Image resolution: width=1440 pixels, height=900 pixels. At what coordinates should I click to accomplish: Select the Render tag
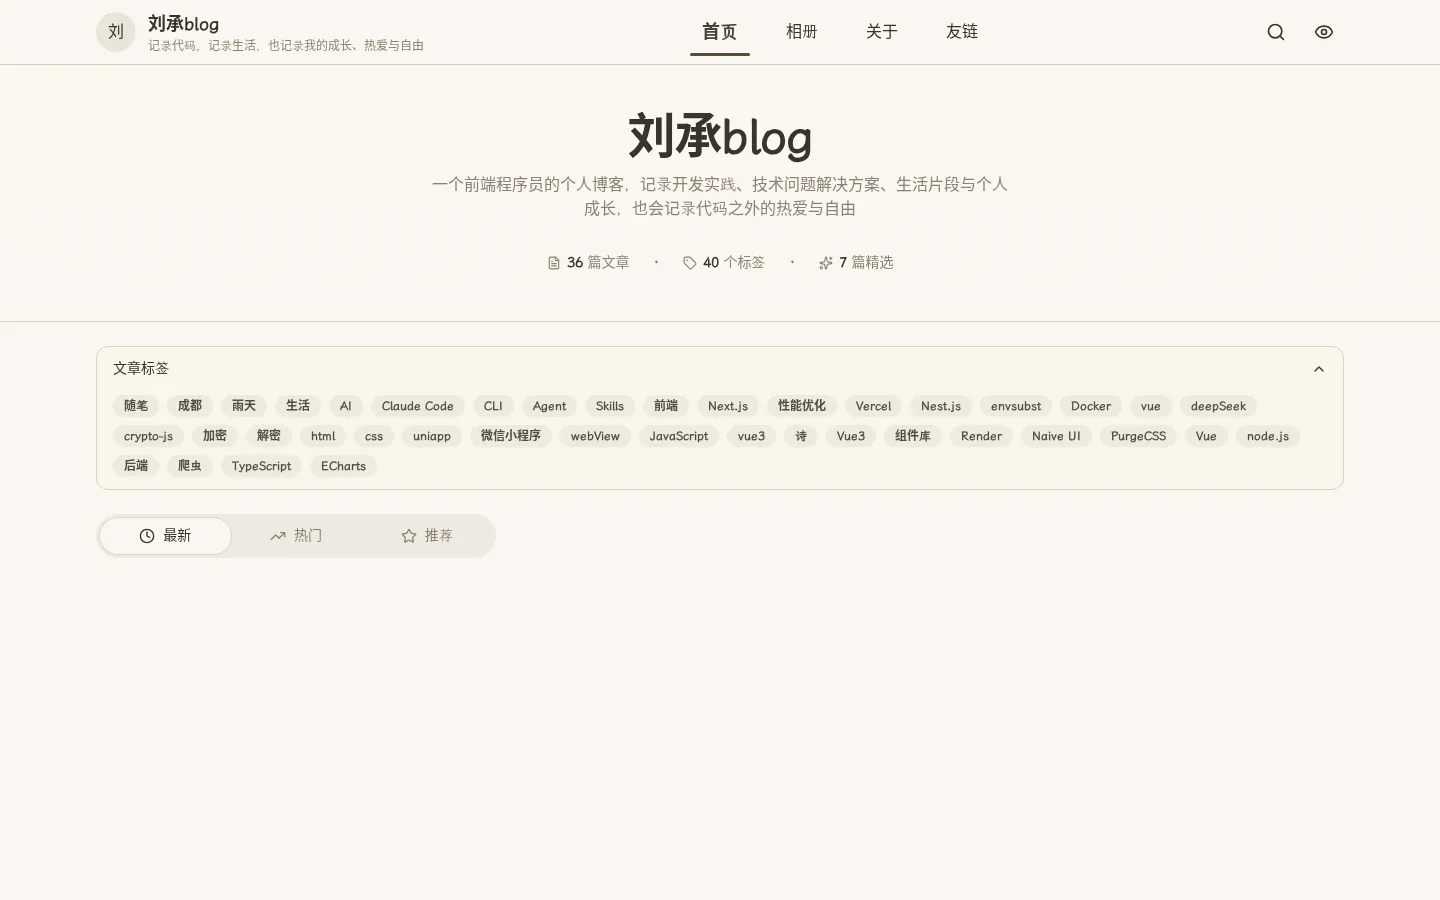coord(981,436)
